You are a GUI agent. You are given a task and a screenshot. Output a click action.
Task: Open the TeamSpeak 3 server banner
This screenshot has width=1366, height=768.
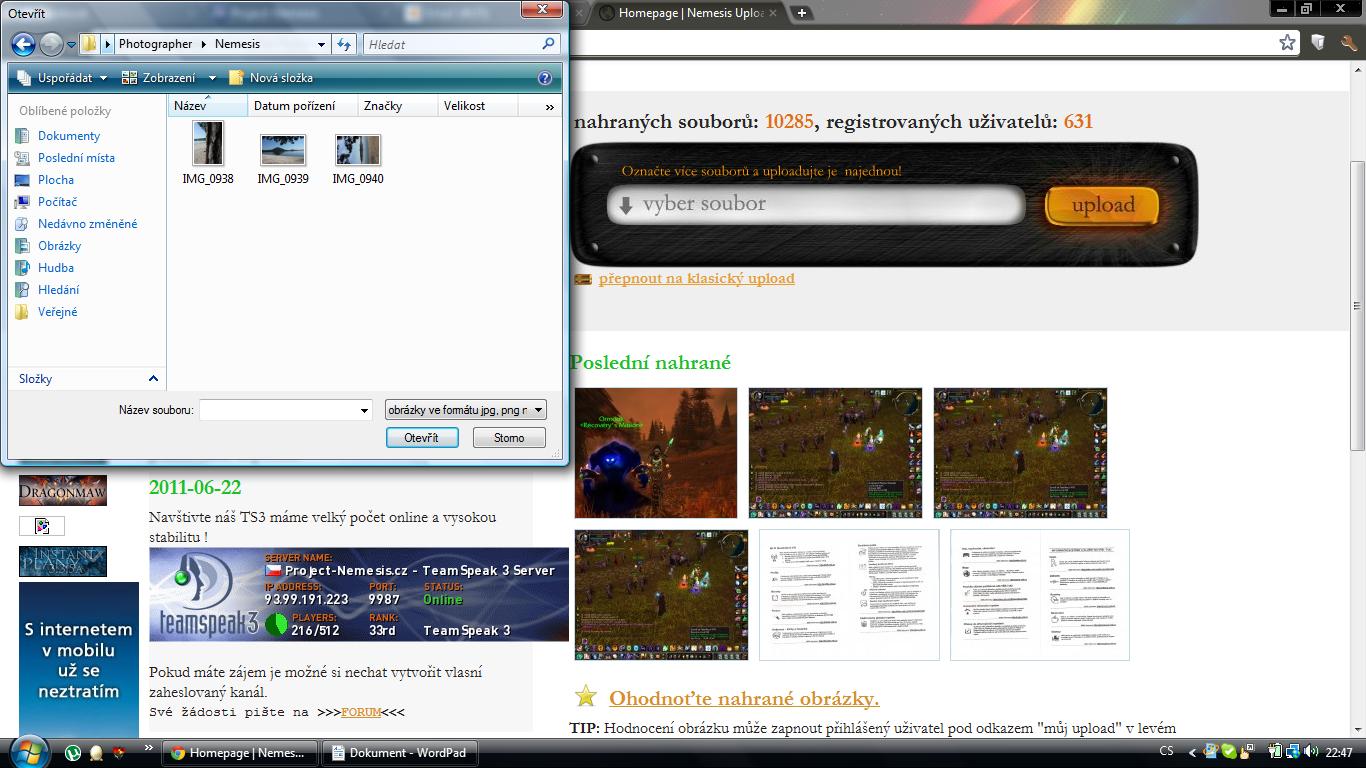(359, 595)
